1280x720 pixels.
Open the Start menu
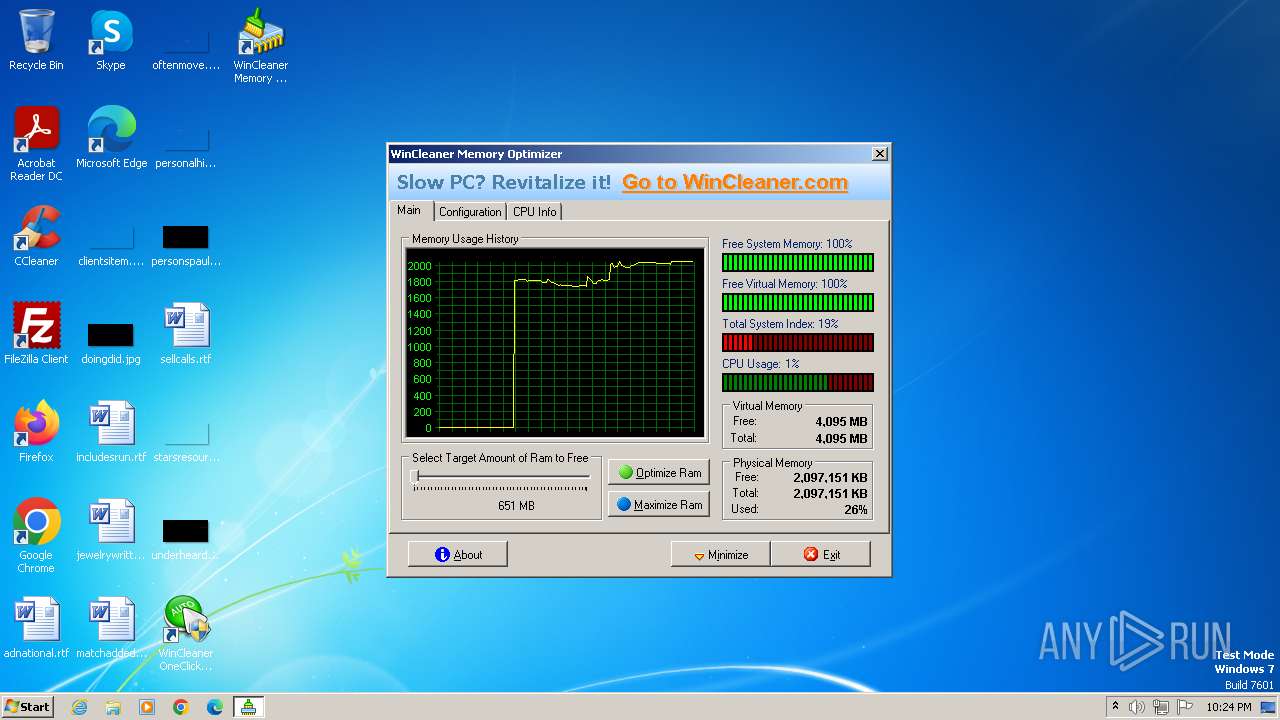point(28,707)
